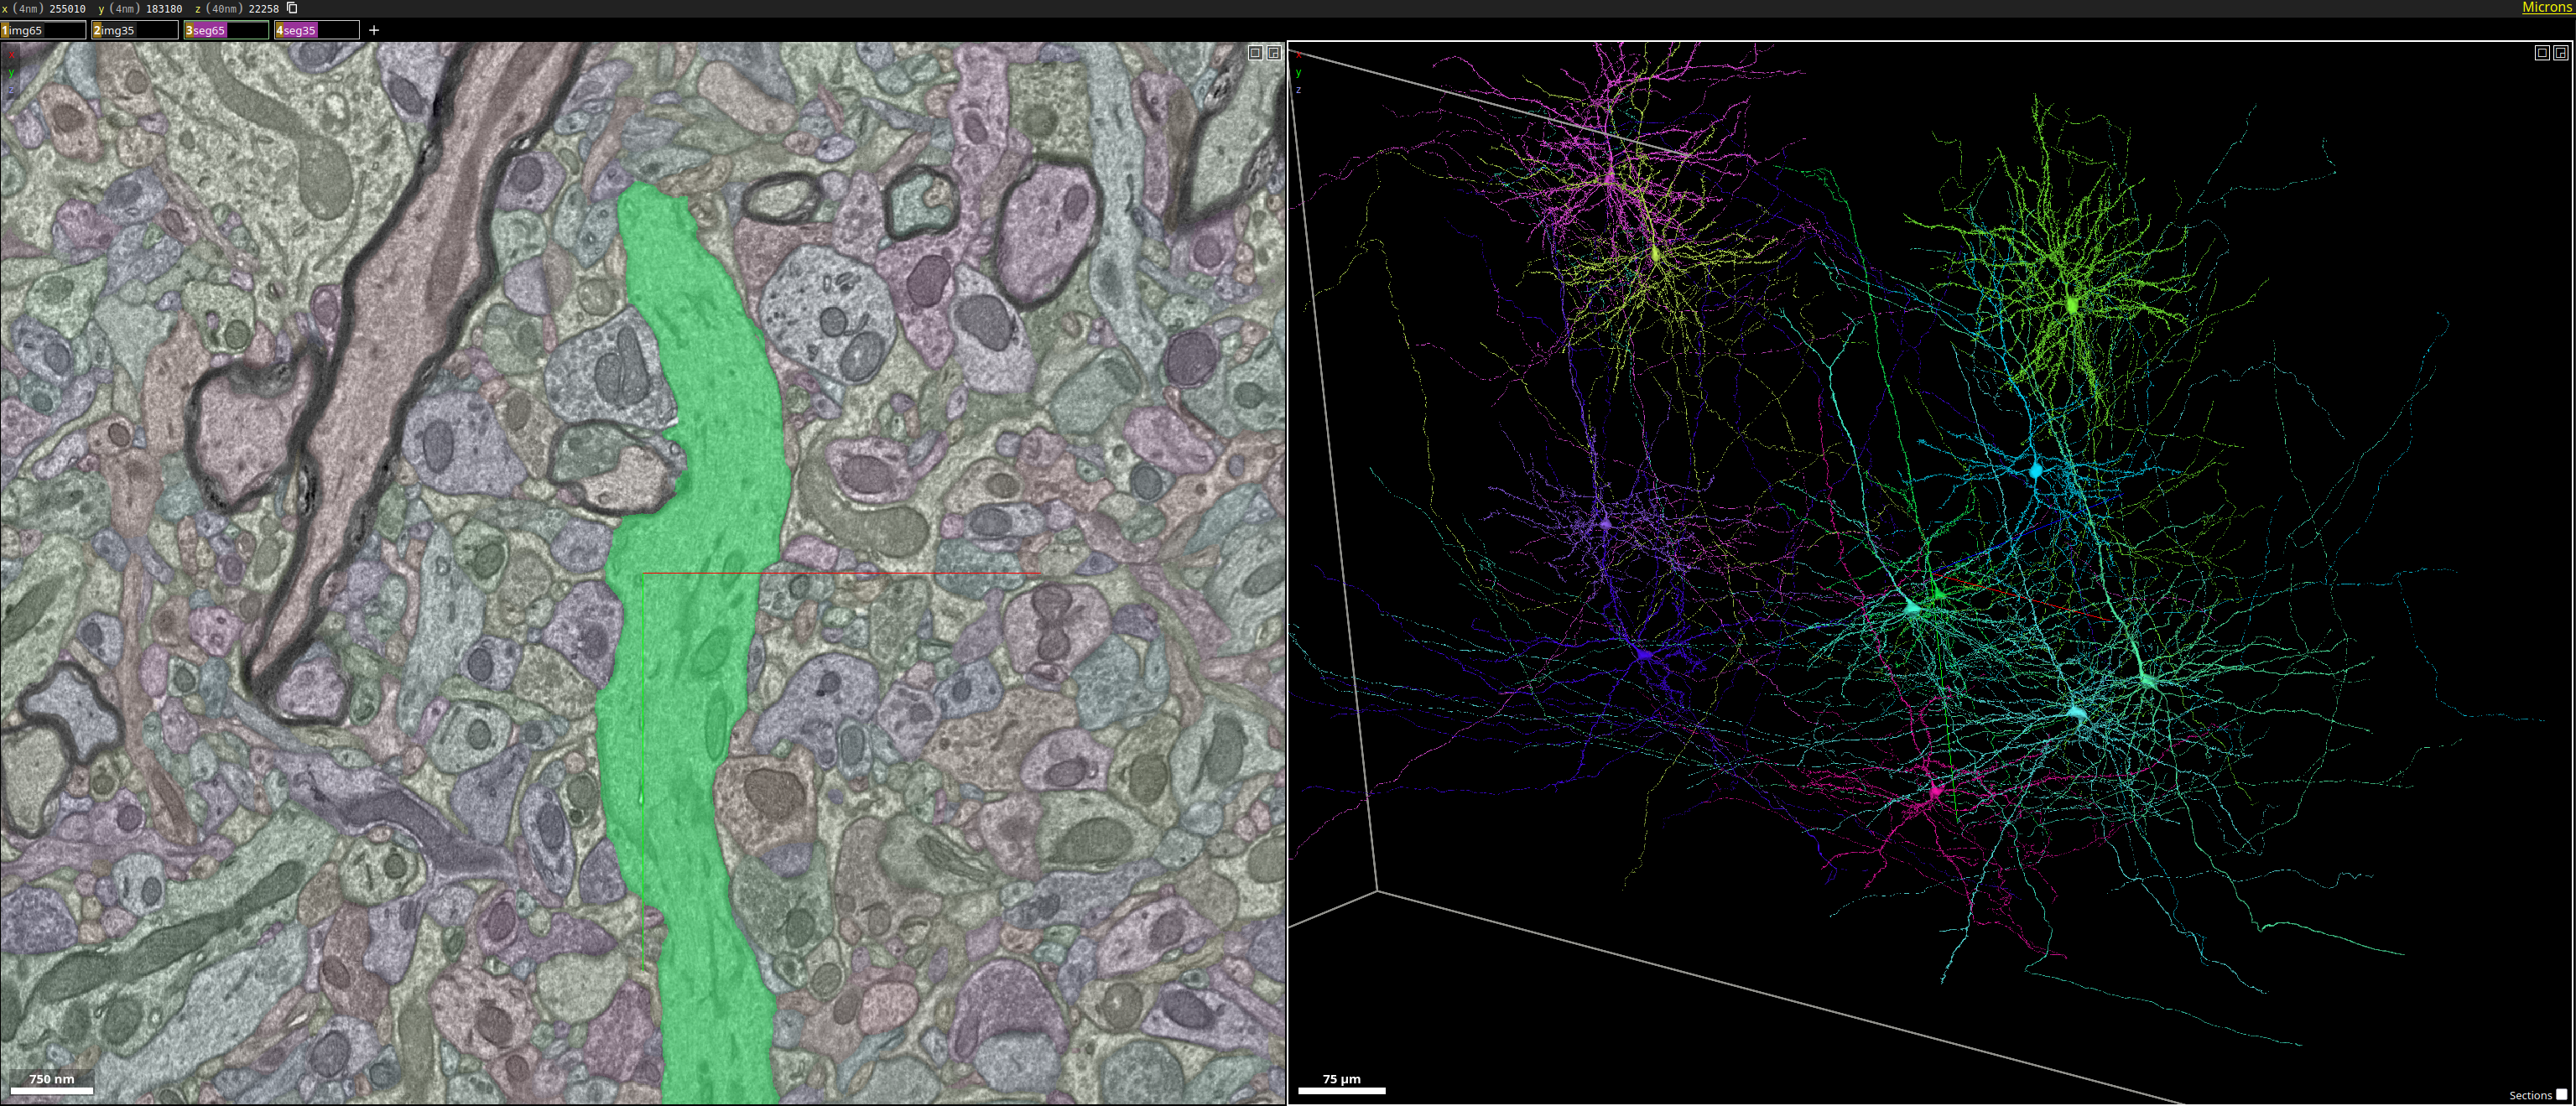Image resolution: width=2576 pixels, height=1106 pixels.
Task: Click the x coordinate value 255010
Action: tap(67, 8)
